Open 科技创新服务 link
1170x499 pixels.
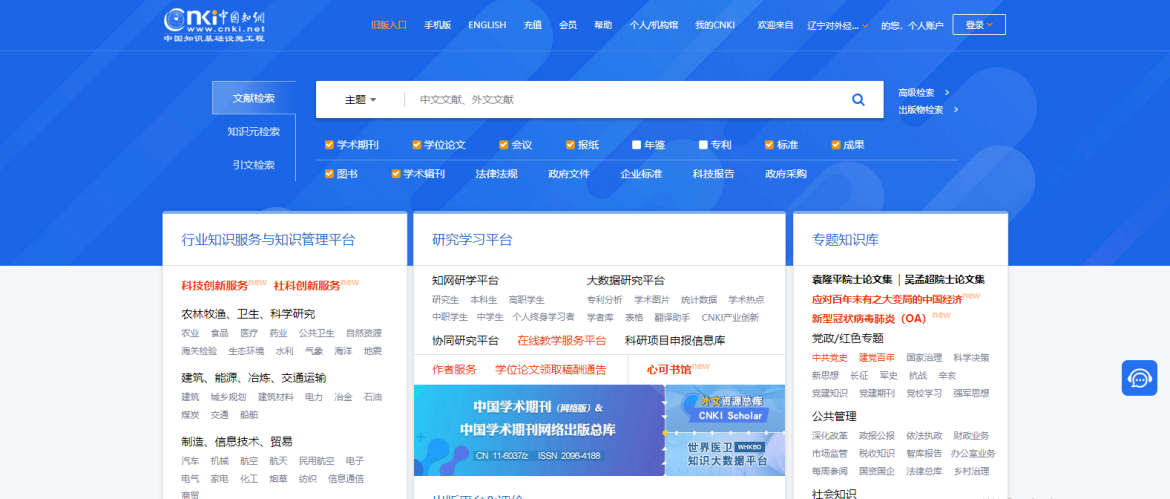click(x=215, y=286)
